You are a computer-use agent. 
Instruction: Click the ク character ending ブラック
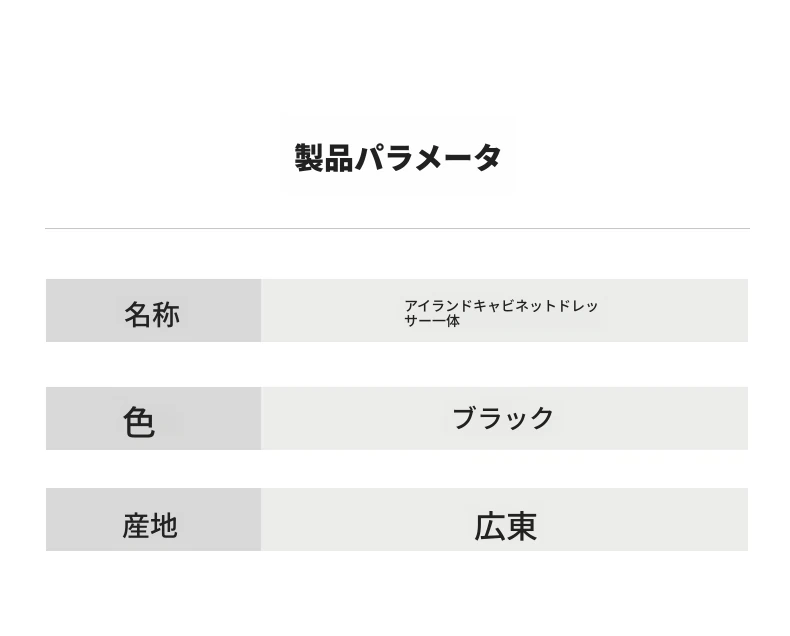(x=542, y=418)
